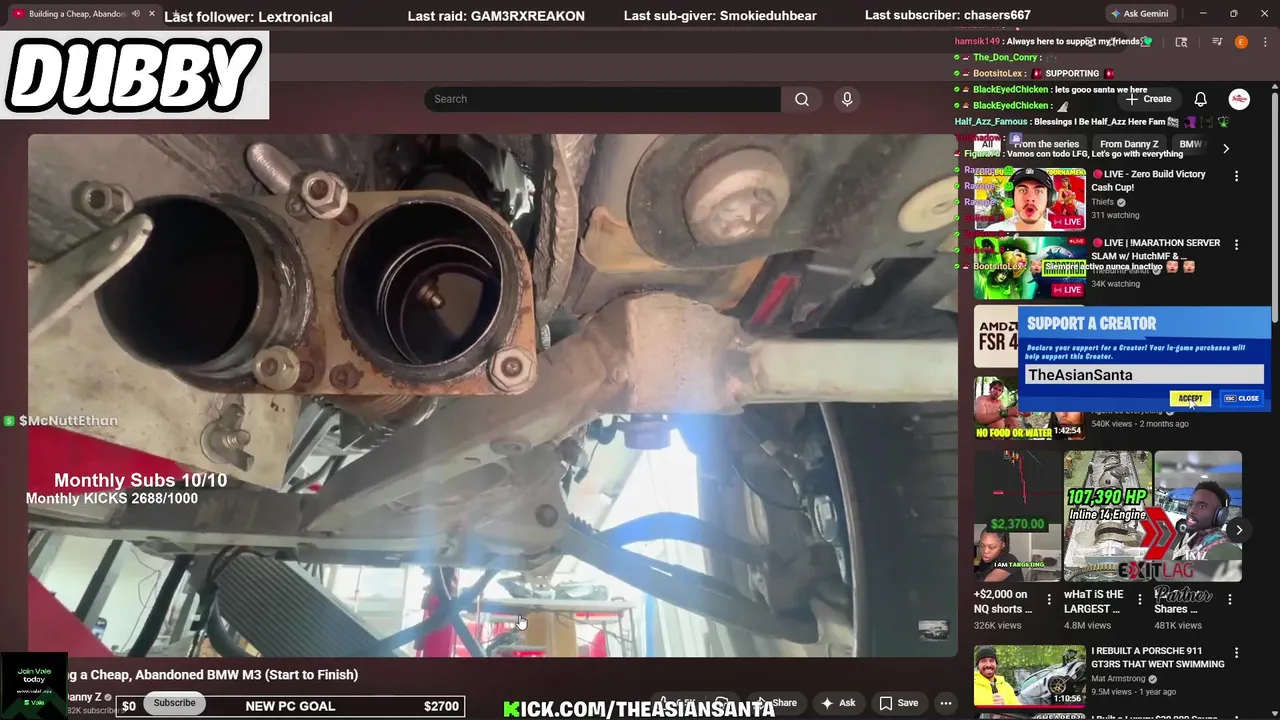Open the MARATHON SERVER SLAM video's options menu

pyautogui.click(x=1236, y=245)
